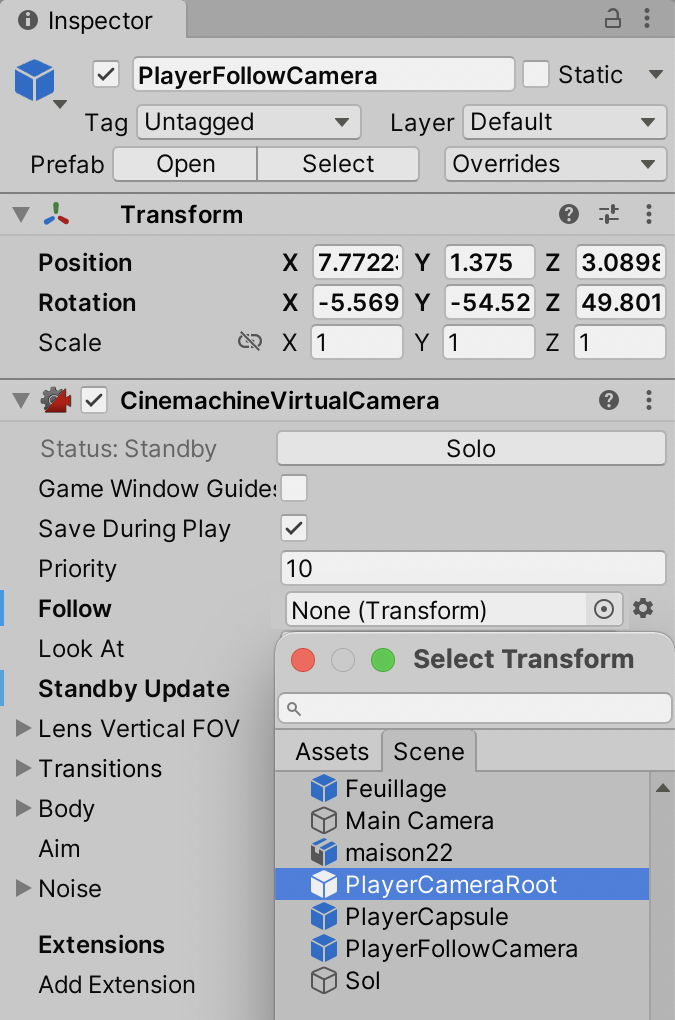The image size is (675, 1020).
Task: Open CinemachineVirtualCamera component context menu
Action: coord(649,401)
